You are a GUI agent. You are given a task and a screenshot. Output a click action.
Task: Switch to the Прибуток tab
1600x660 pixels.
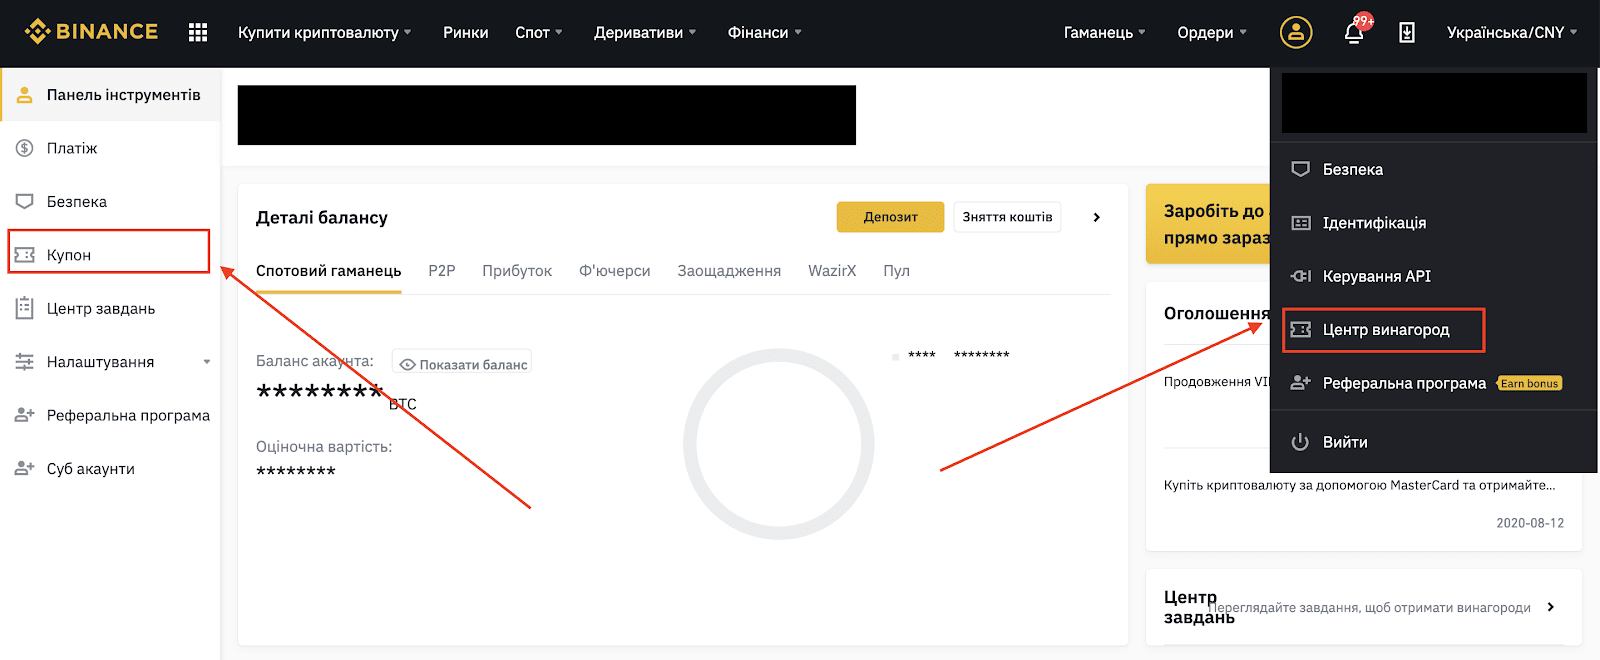[517, 271]
